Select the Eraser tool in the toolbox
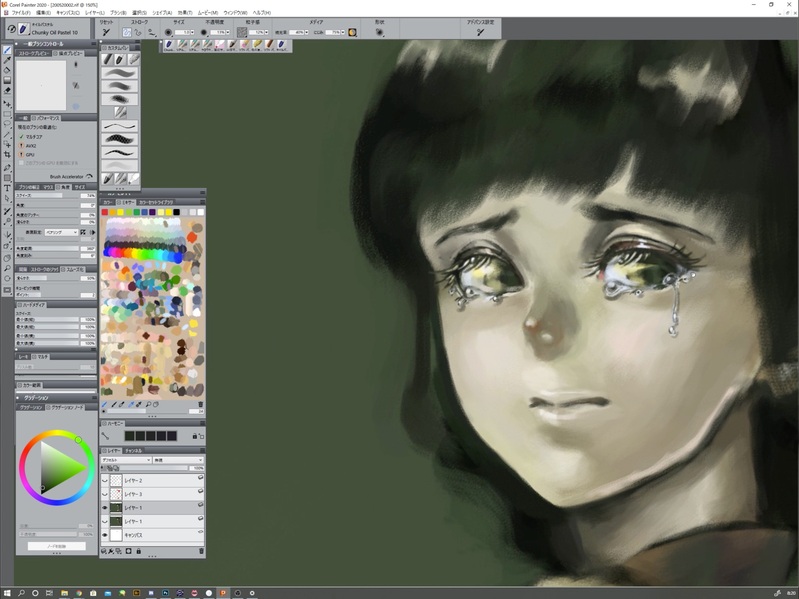799x599 pixels. (7, 91)
